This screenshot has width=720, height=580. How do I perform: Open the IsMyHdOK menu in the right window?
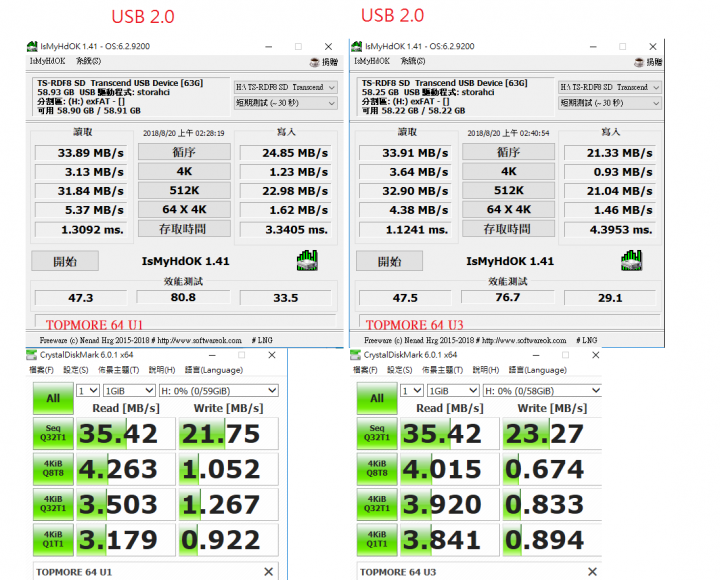tap(372, 61)
